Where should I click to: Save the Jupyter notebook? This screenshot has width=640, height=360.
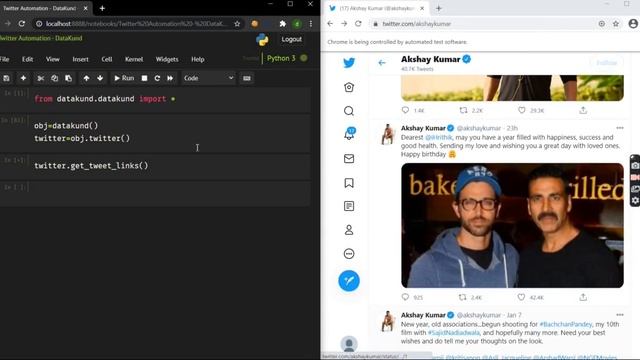(x=6, y=78)
